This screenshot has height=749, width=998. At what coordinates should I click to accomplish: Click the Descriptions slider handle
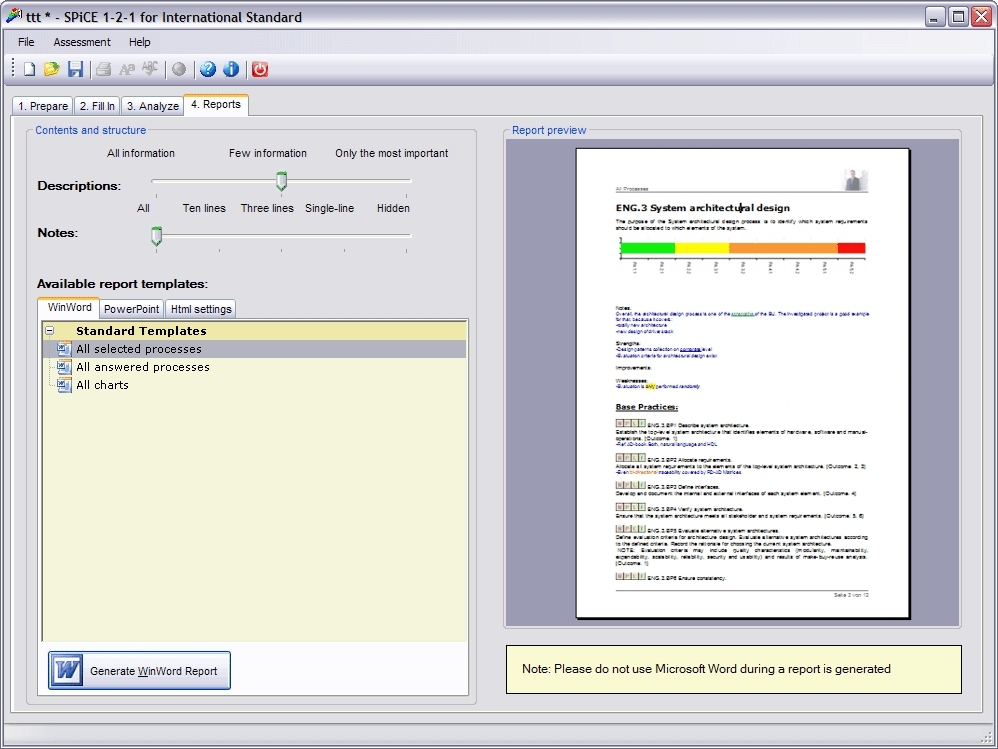(281, 181)
